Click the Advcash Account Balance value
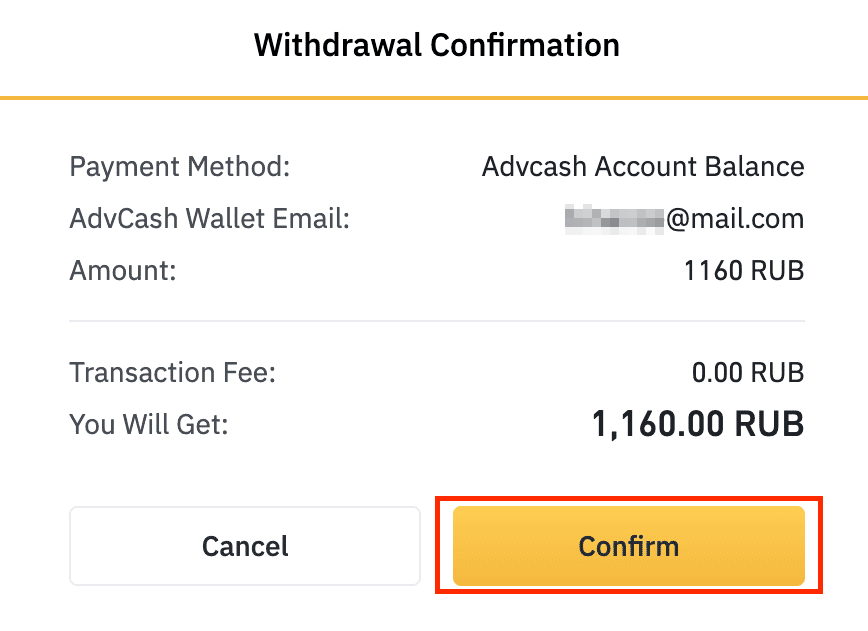Screen dimensions: 868x631 click(x=643, y=166)
